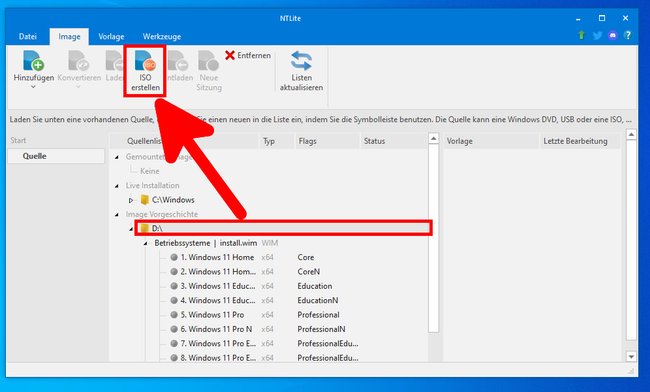This screenshot has height=392, width=650.
Task: Collapse Betriebssysteme install.wim node
Action: (x=146, y=243)
